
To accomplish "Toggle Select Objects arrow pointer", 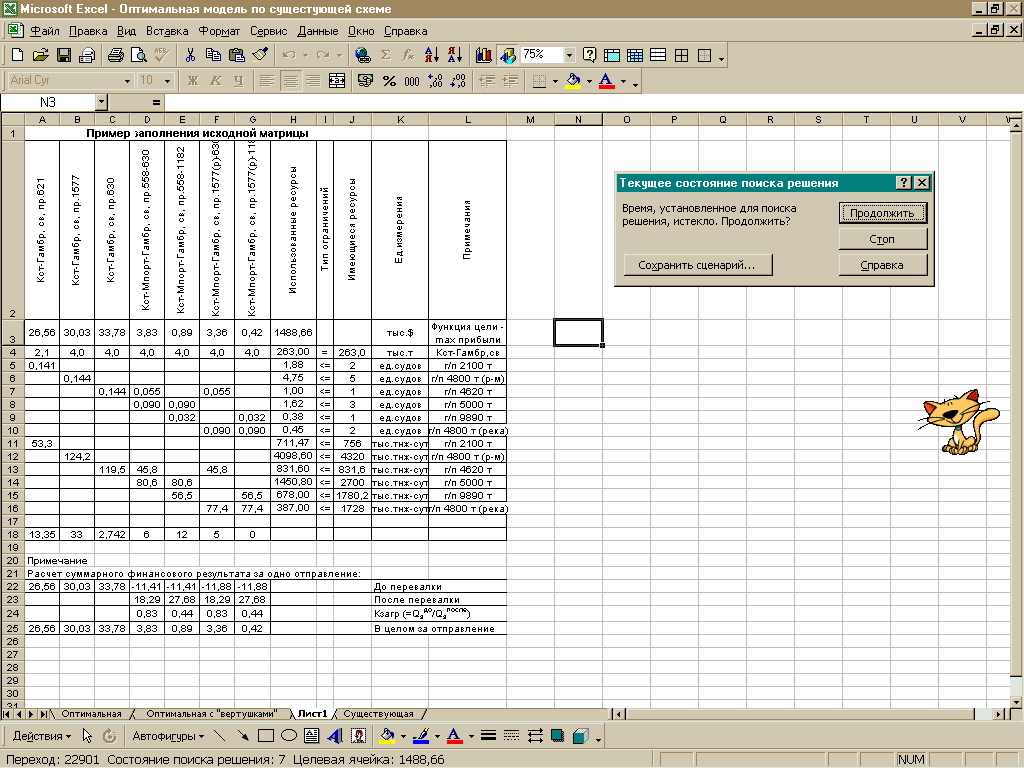I will click(x=87, y=737).
